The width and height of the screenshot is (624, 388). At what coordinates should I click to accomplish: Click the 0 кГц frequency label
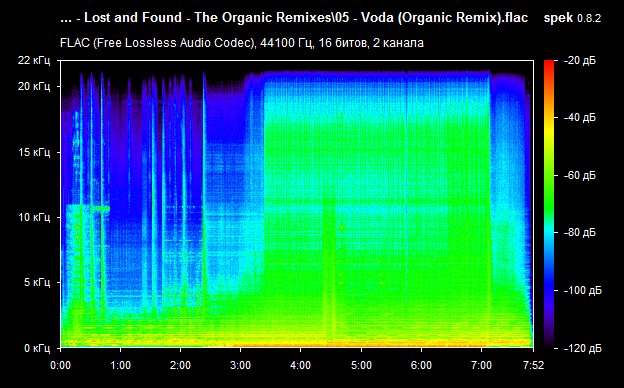click(x=37, y=348)
